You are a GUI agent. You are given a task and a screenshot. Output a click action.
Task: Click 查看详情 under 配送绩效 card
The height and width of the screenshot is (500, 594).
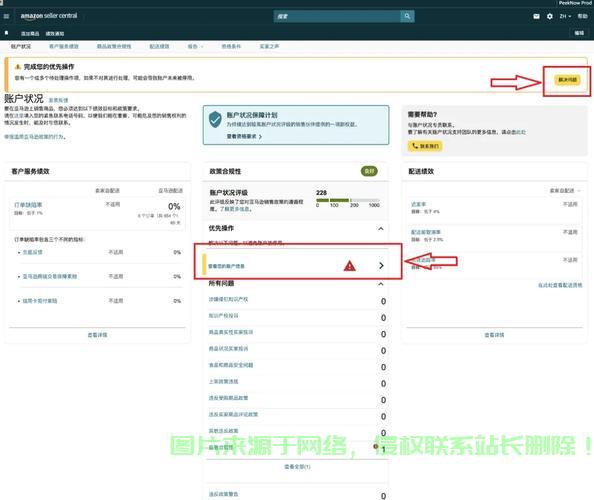[494, 335]
